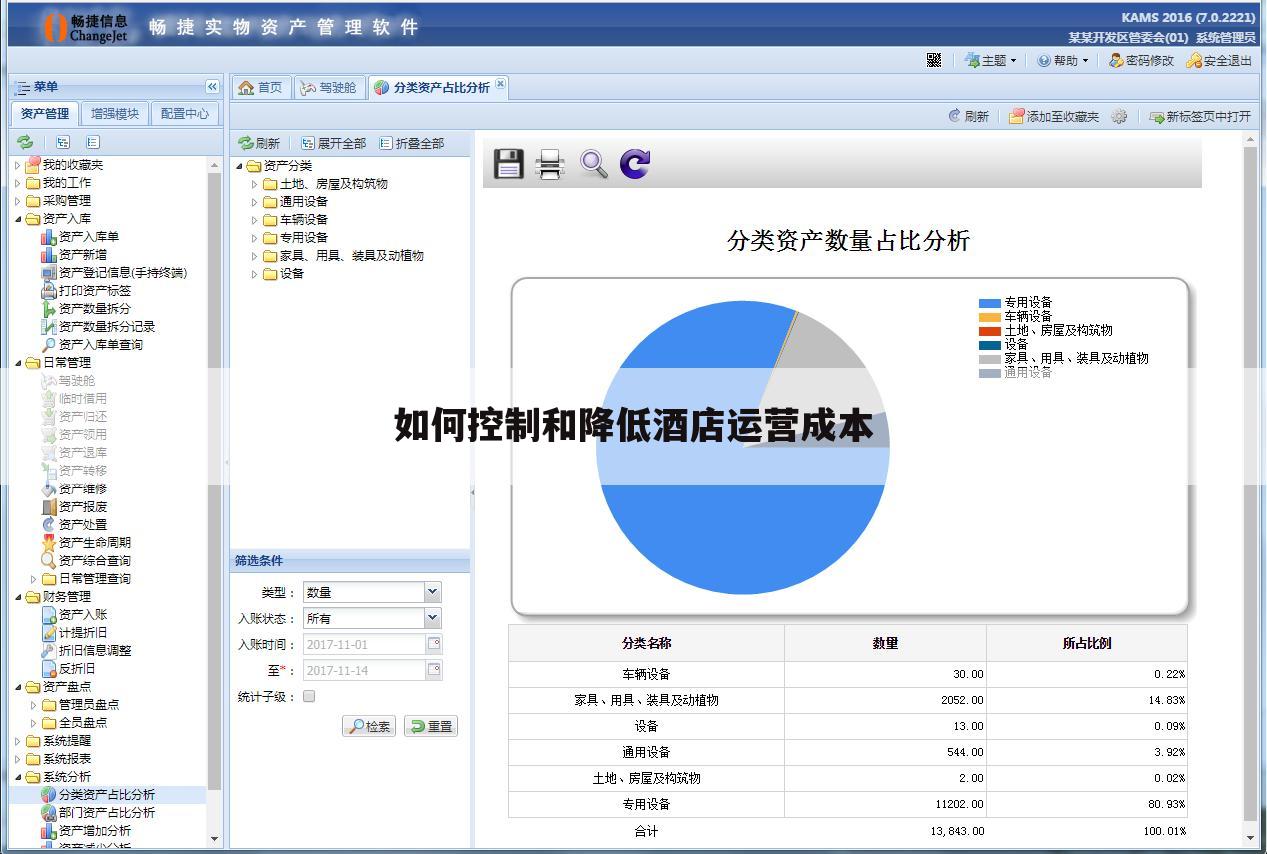The height and width of the screenshot is (854, 1267).
Task: Click the magnifier search icon above chart
Action: [x=593, y=164]
